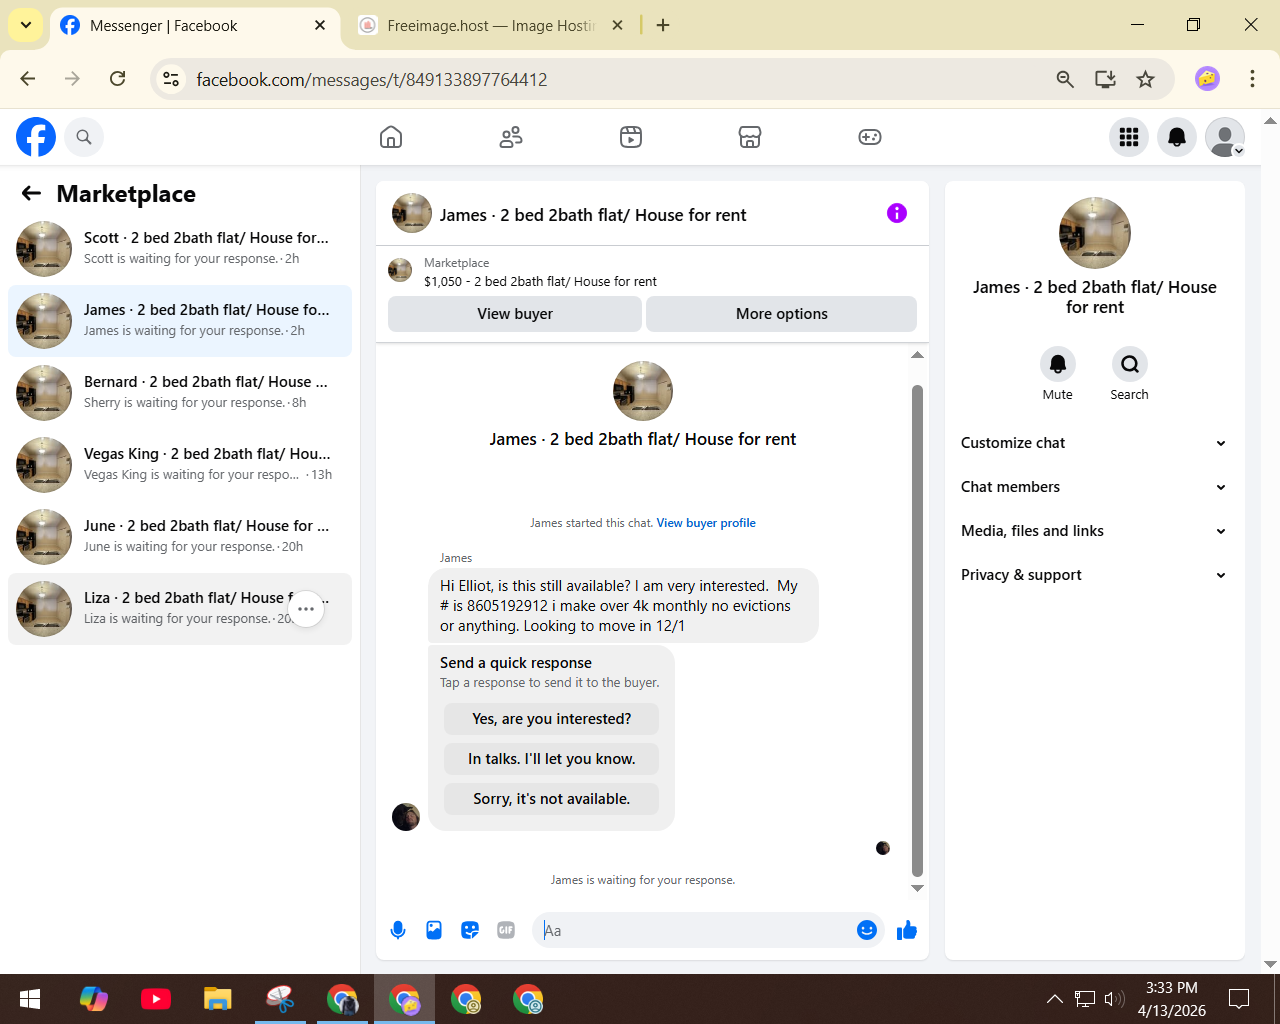Click the View buyer button

click(515, 314)
